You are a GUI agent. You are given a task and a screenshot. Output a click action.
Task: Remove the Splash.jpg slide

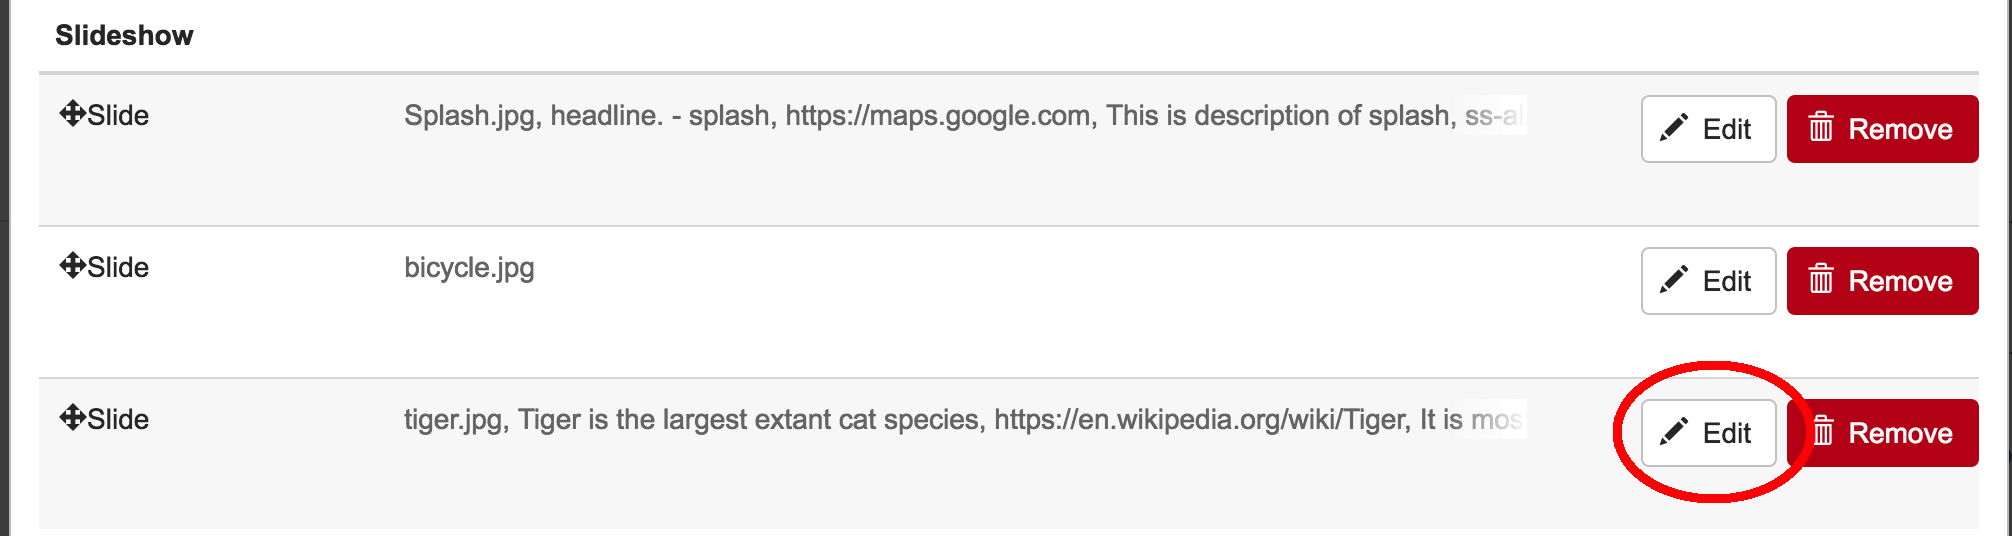point(1882,129)
